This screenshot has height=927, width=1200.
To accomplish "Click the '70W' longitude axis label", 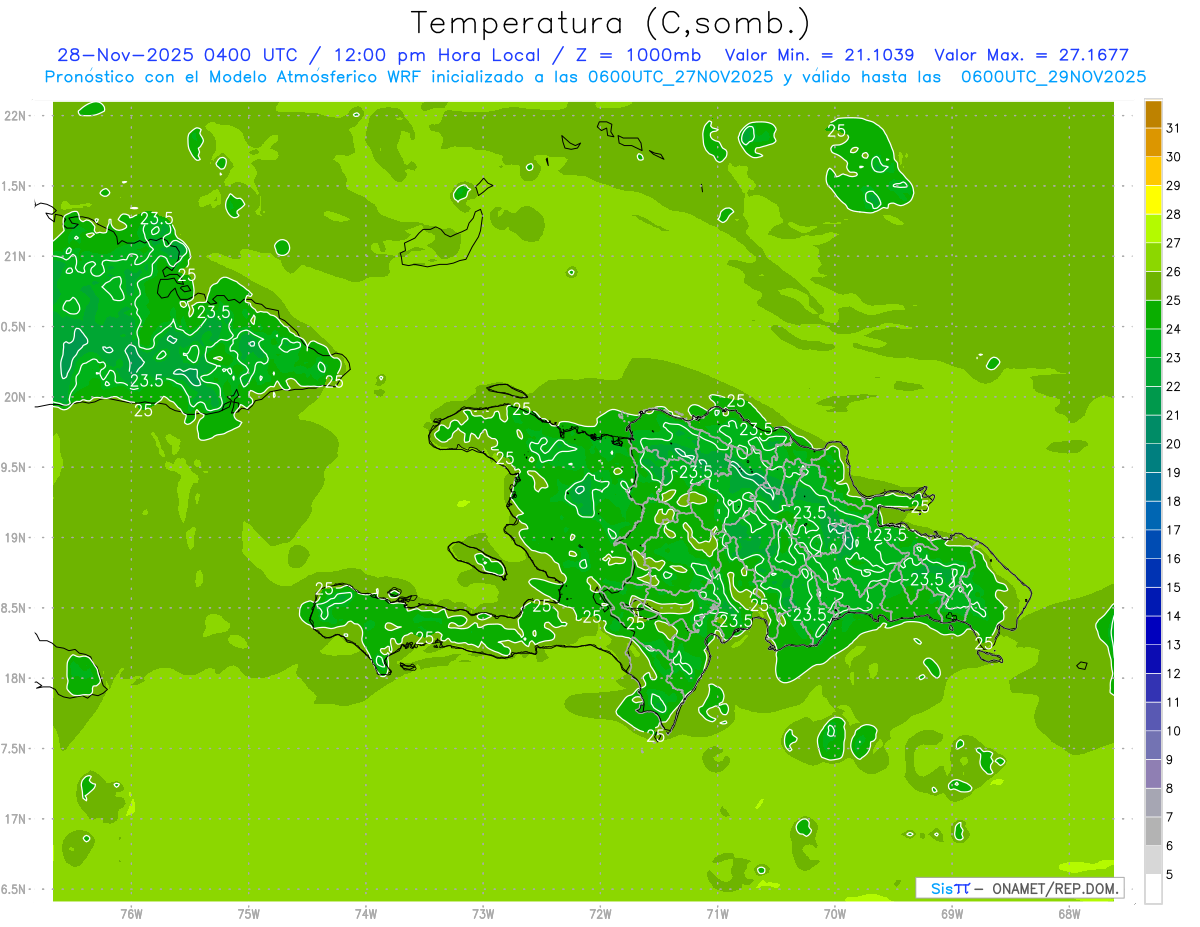I will 835,914.
